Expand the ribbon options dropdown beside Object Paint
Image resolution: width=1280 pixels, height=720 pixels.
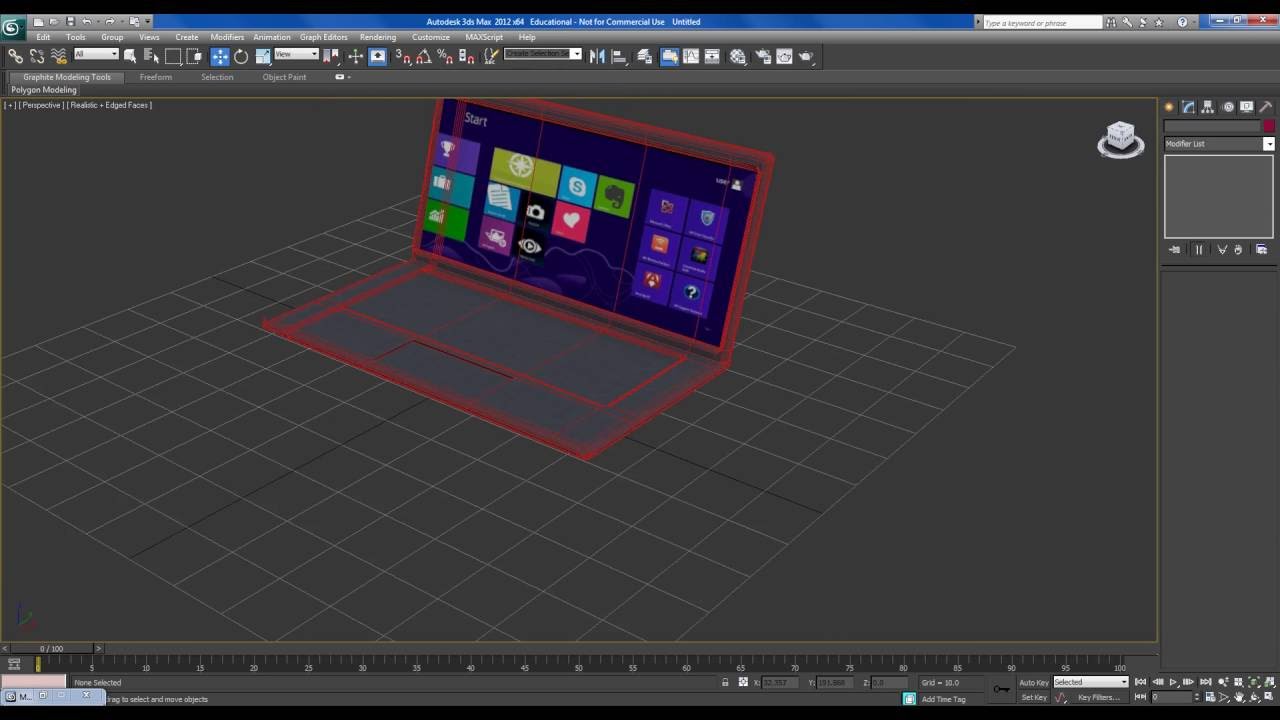click(343, 77)
